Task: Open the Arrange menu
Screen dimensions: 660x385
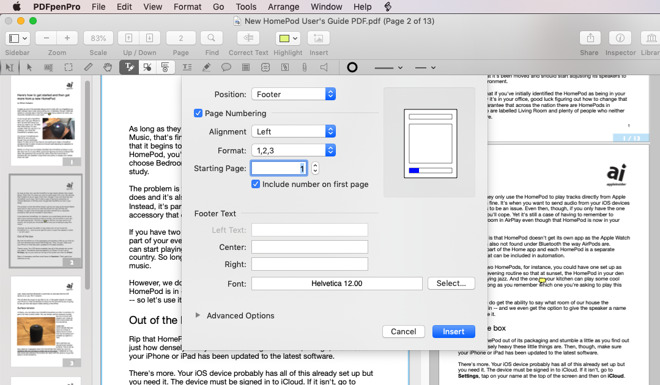Action: [283, 7]
